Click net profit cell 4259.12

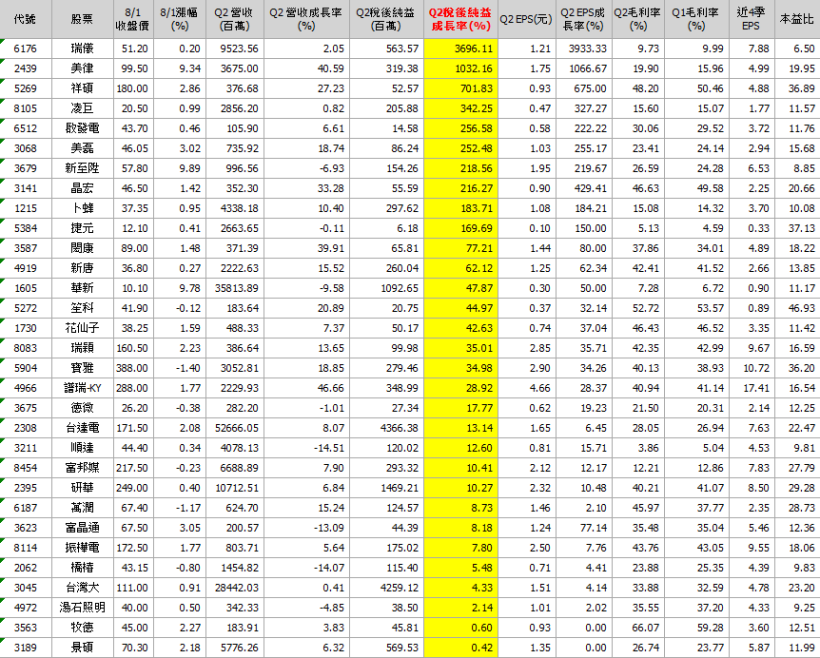click(386, 587)
